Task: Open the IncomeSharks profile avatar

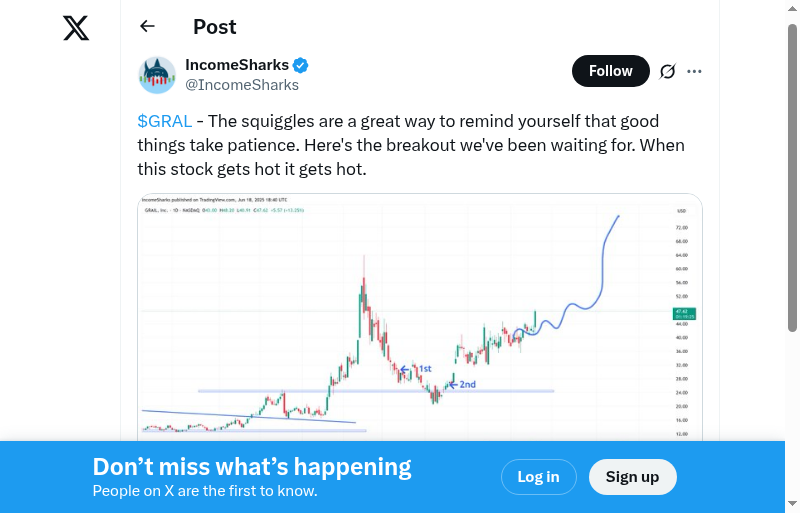Action: click(x=157, y=75)
